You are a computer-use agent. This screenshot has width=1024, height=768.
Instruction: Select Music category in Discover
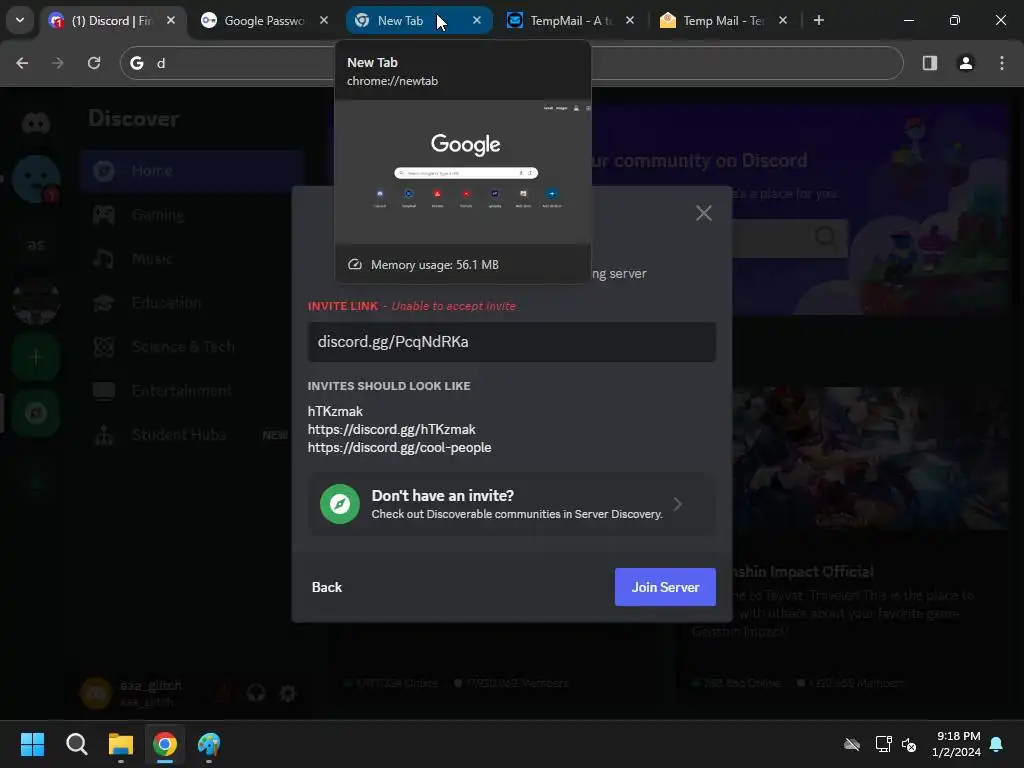coord(193,259)
